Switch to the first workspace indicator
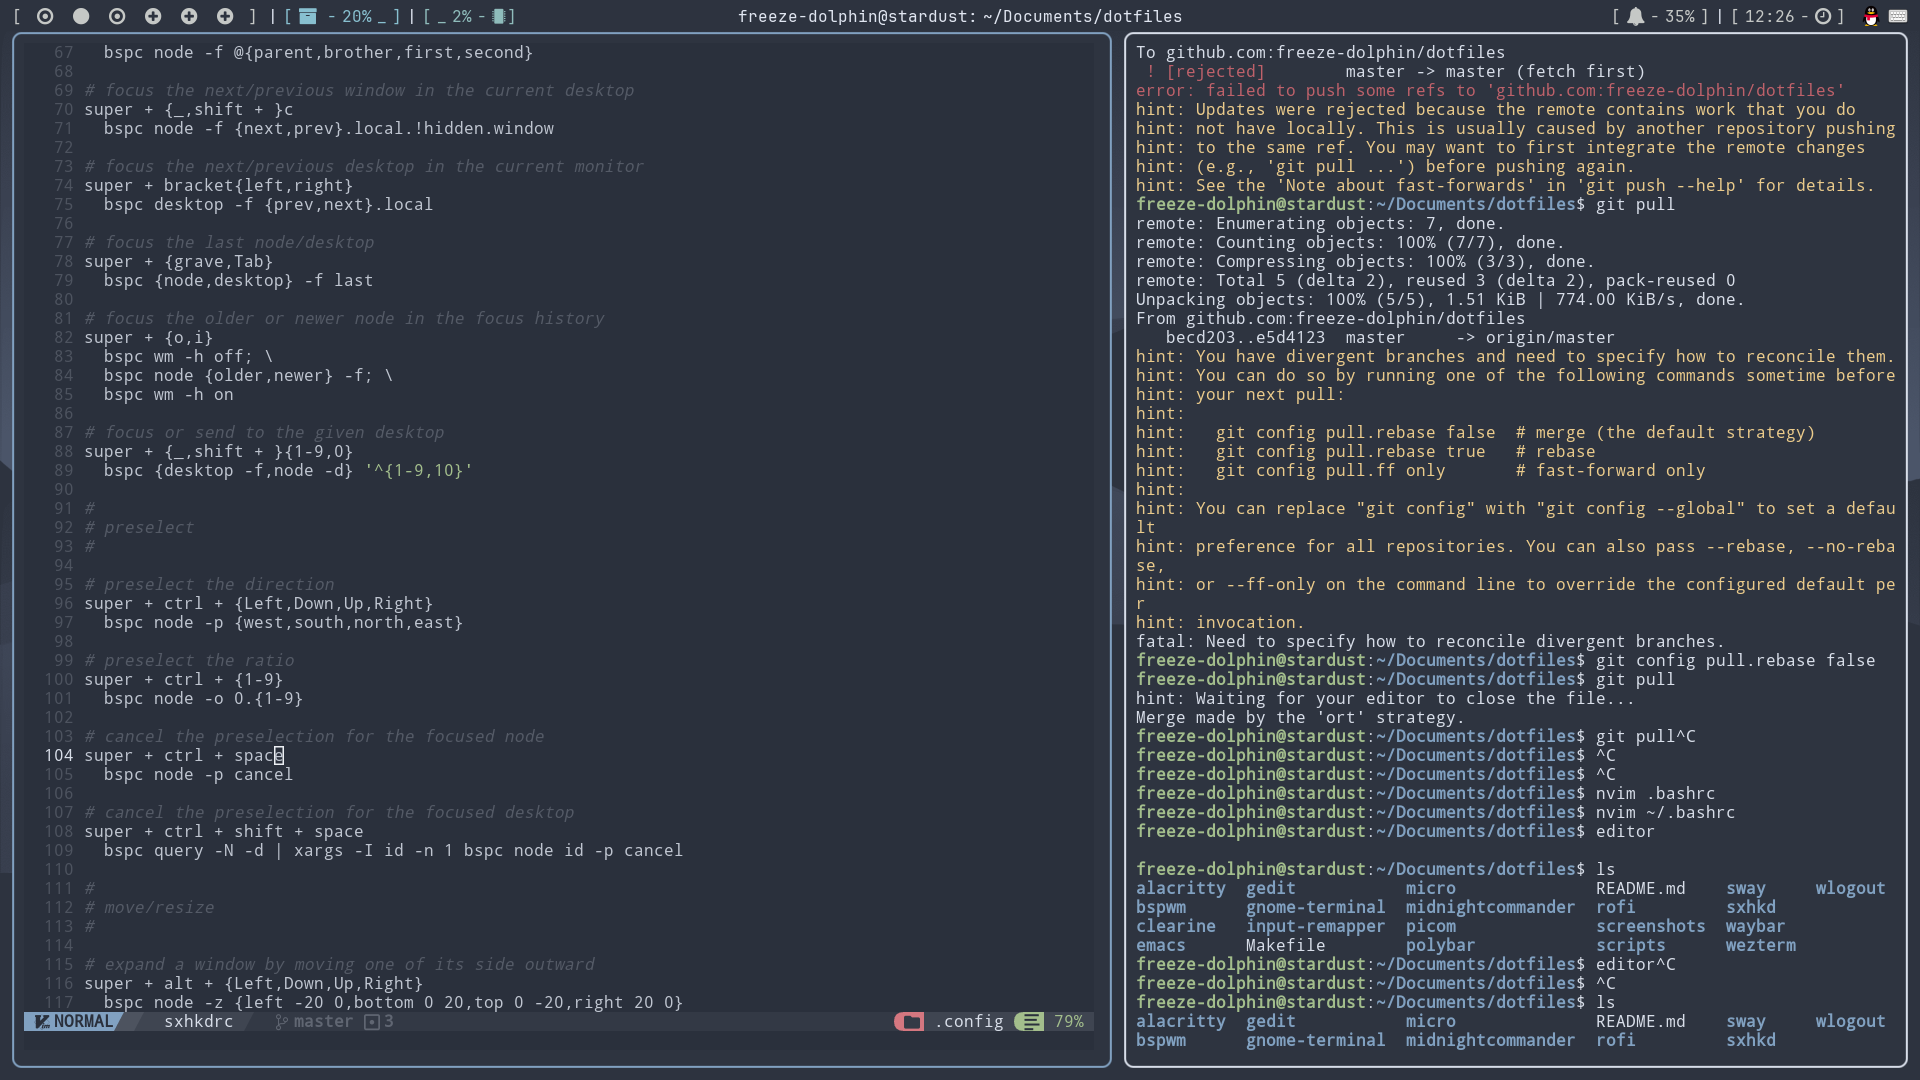 pyautogui.click(x=45, y=16)
